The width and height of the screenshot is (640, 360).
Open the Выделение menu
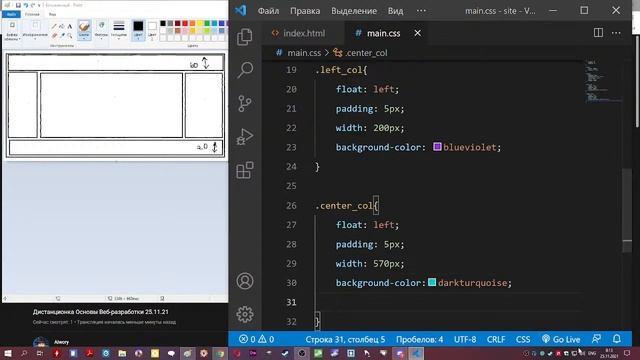[x=354, y=11]
